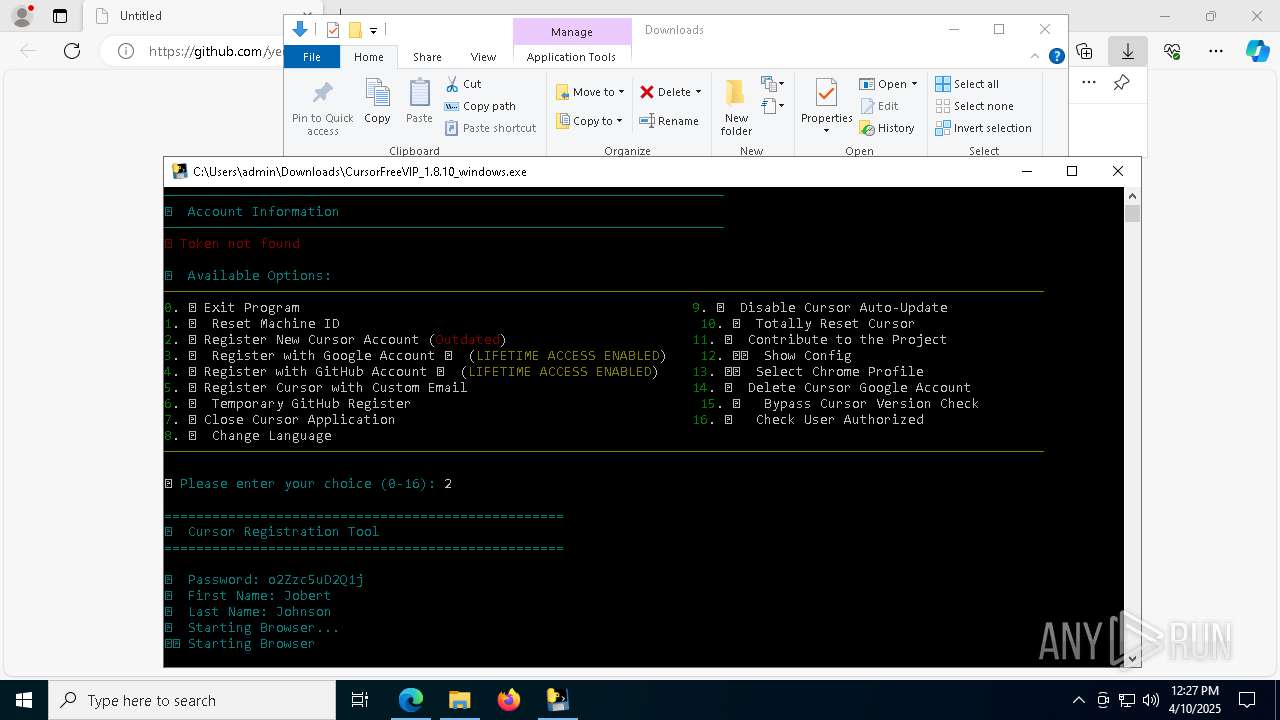Screen dimensions: 1280x720
Task: Click Cut in Clipboard group
Action: (463, 84)
